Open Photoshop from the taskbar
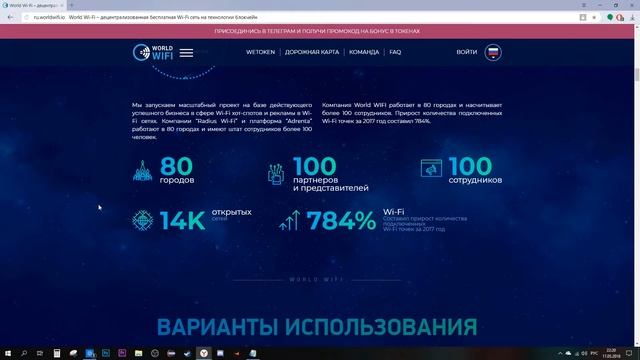This screenshot has width=640, height=360. coord(106,353)
